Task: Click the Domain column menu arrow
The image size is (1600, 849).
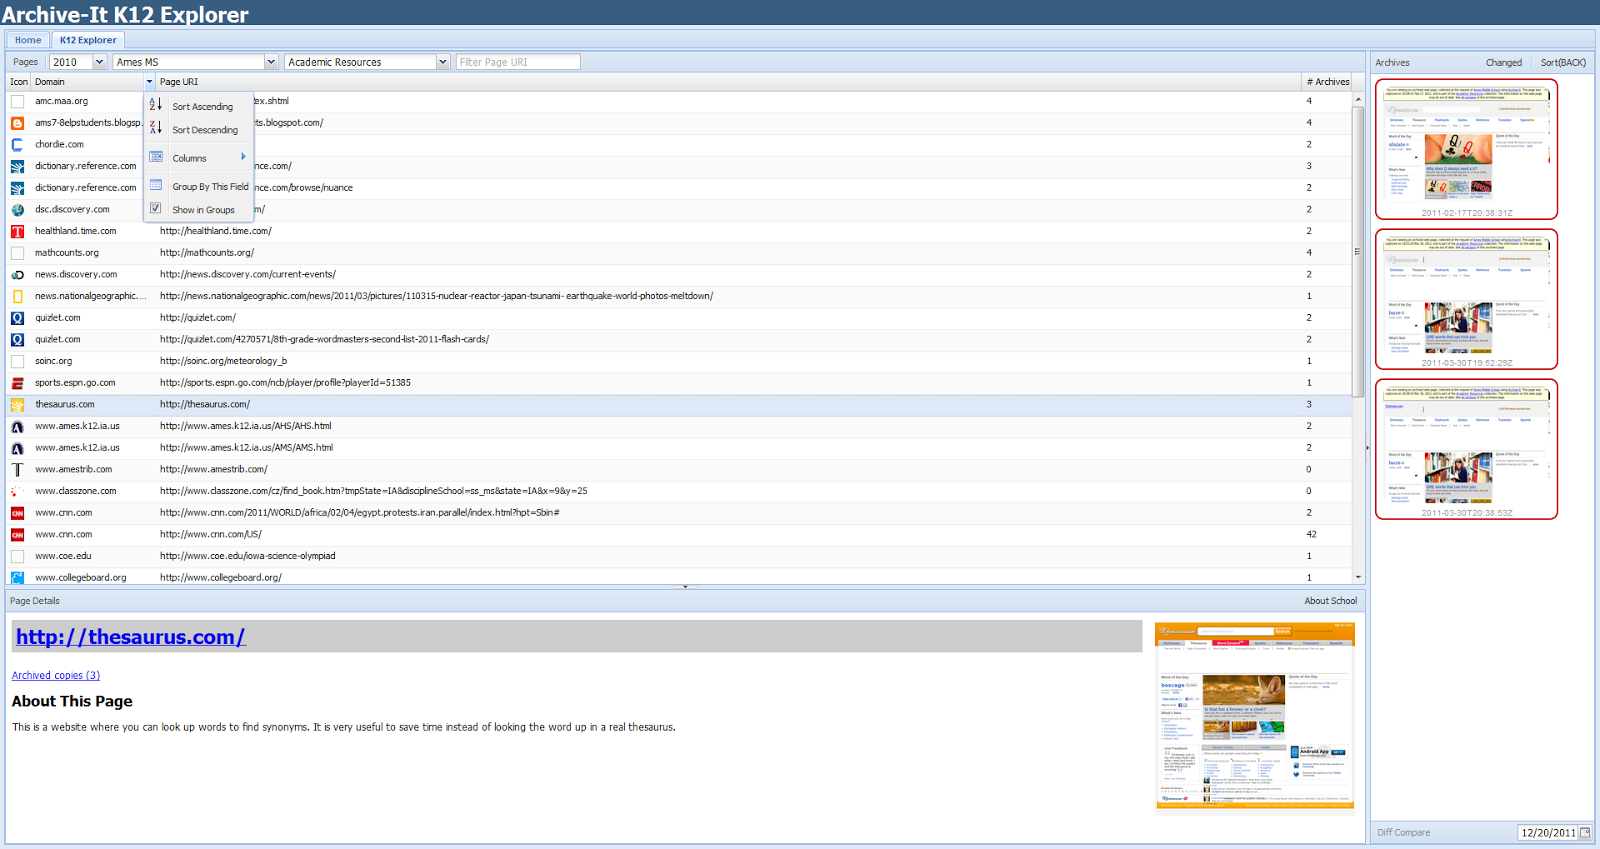Action: [149, 82]
